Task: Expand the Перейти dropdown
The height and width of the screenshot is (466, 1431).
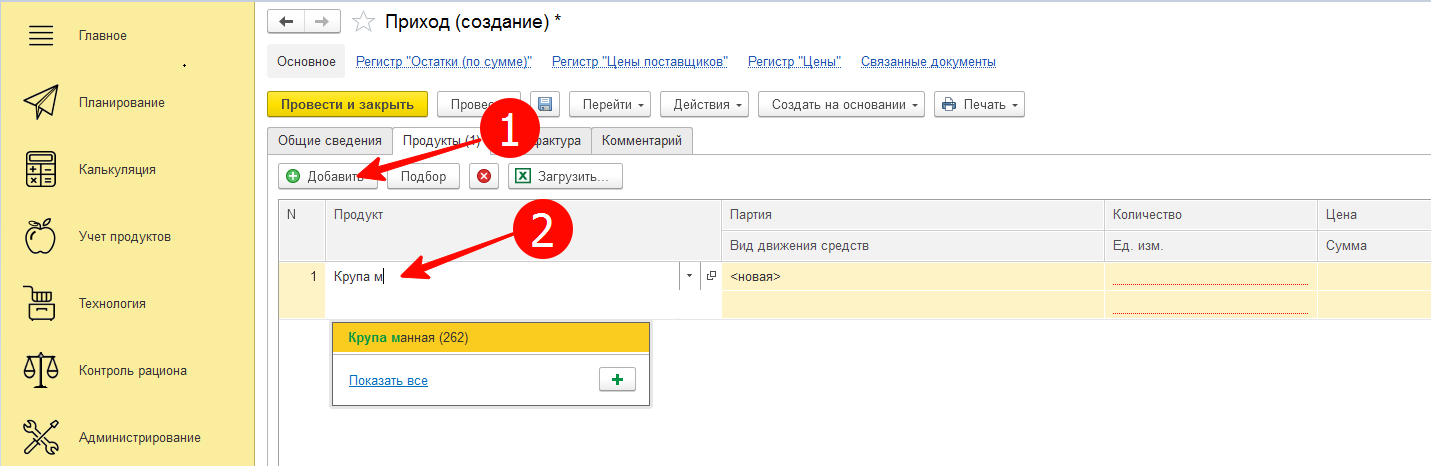Action: click(x=610, y=105)
